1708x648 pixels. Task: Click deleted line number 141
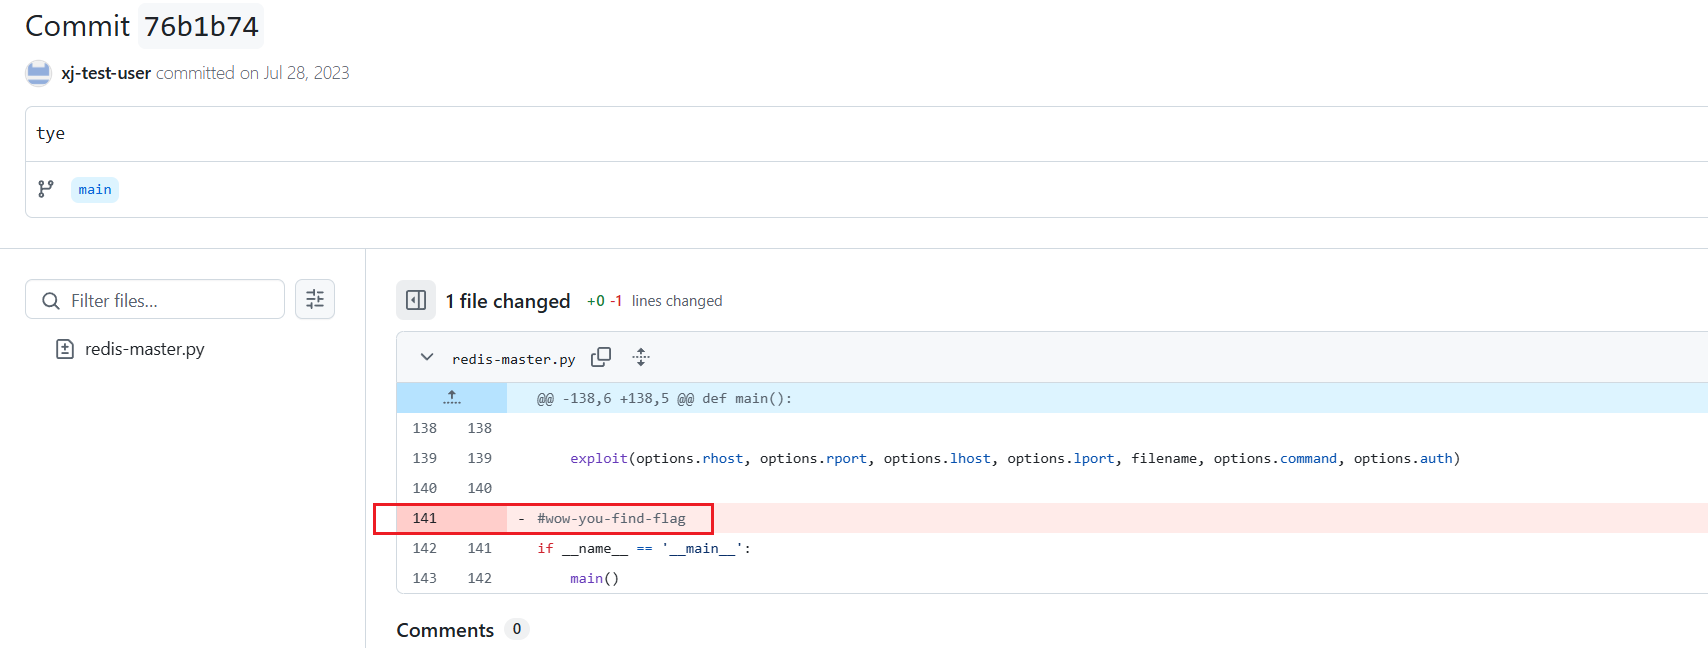(x=425, y=518)
